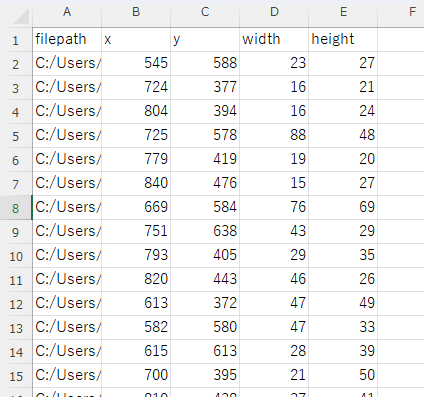
Task: Select cell containing 76
Action: coord(274,208)
